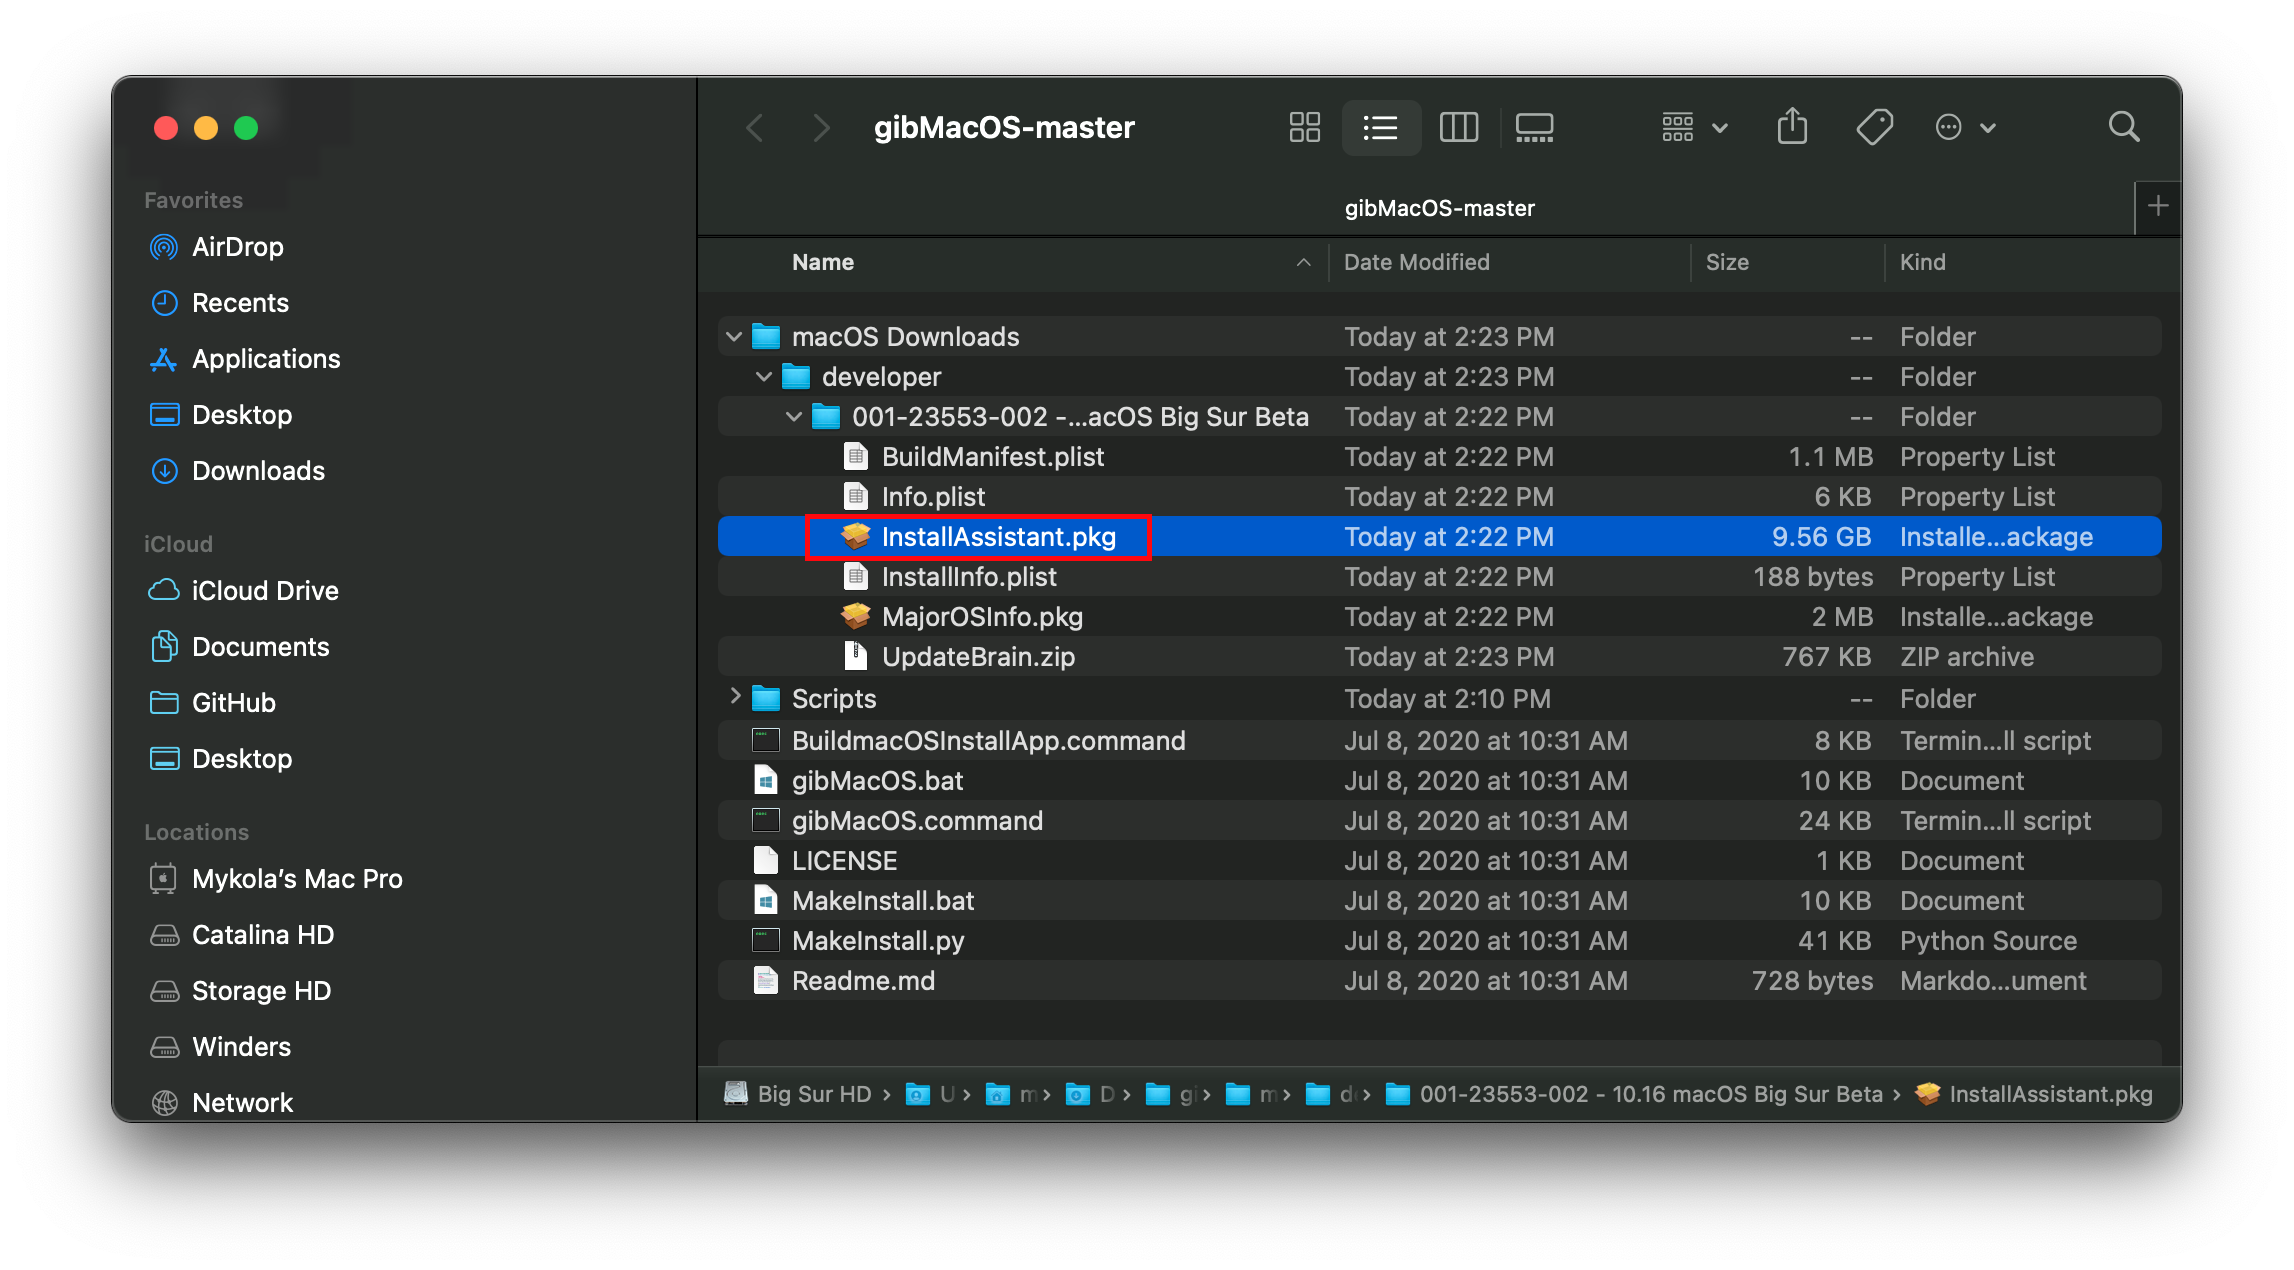Switch to gallery view
The height and width of the screenshot is (1270, 2294).
tap(1534, 128)
